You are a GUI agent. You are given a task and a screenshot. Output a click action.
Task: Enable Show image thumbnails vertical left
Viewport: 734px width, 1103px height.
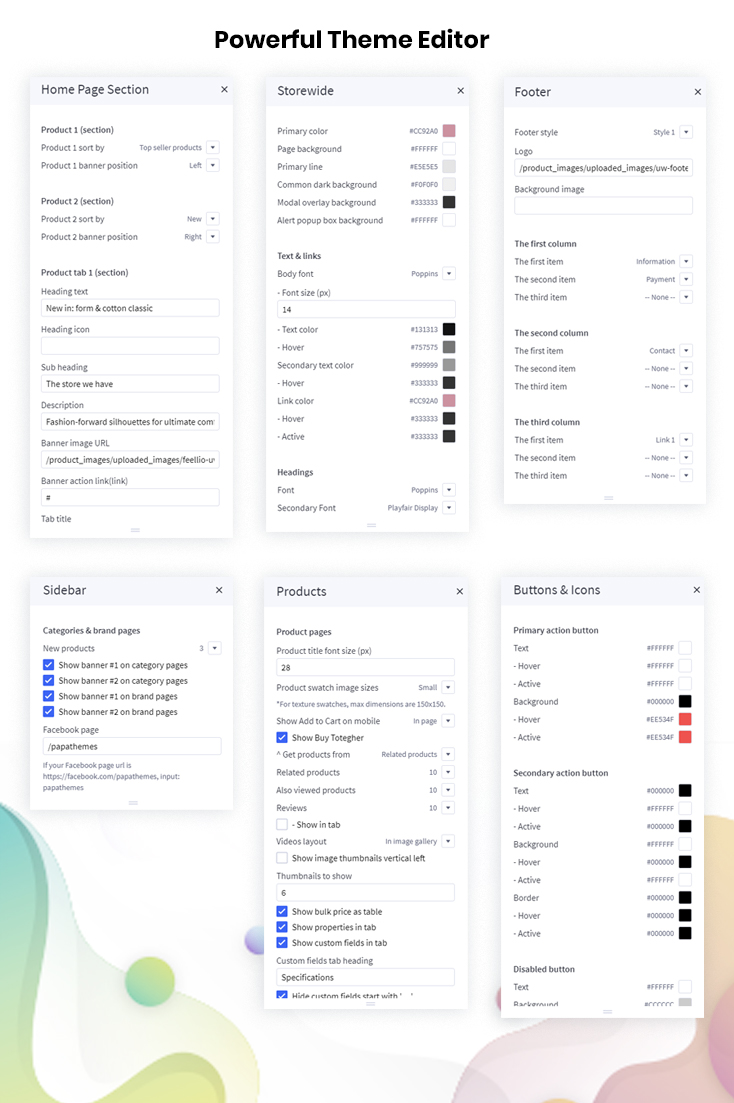pyautogui.click(x=282, y=858)
